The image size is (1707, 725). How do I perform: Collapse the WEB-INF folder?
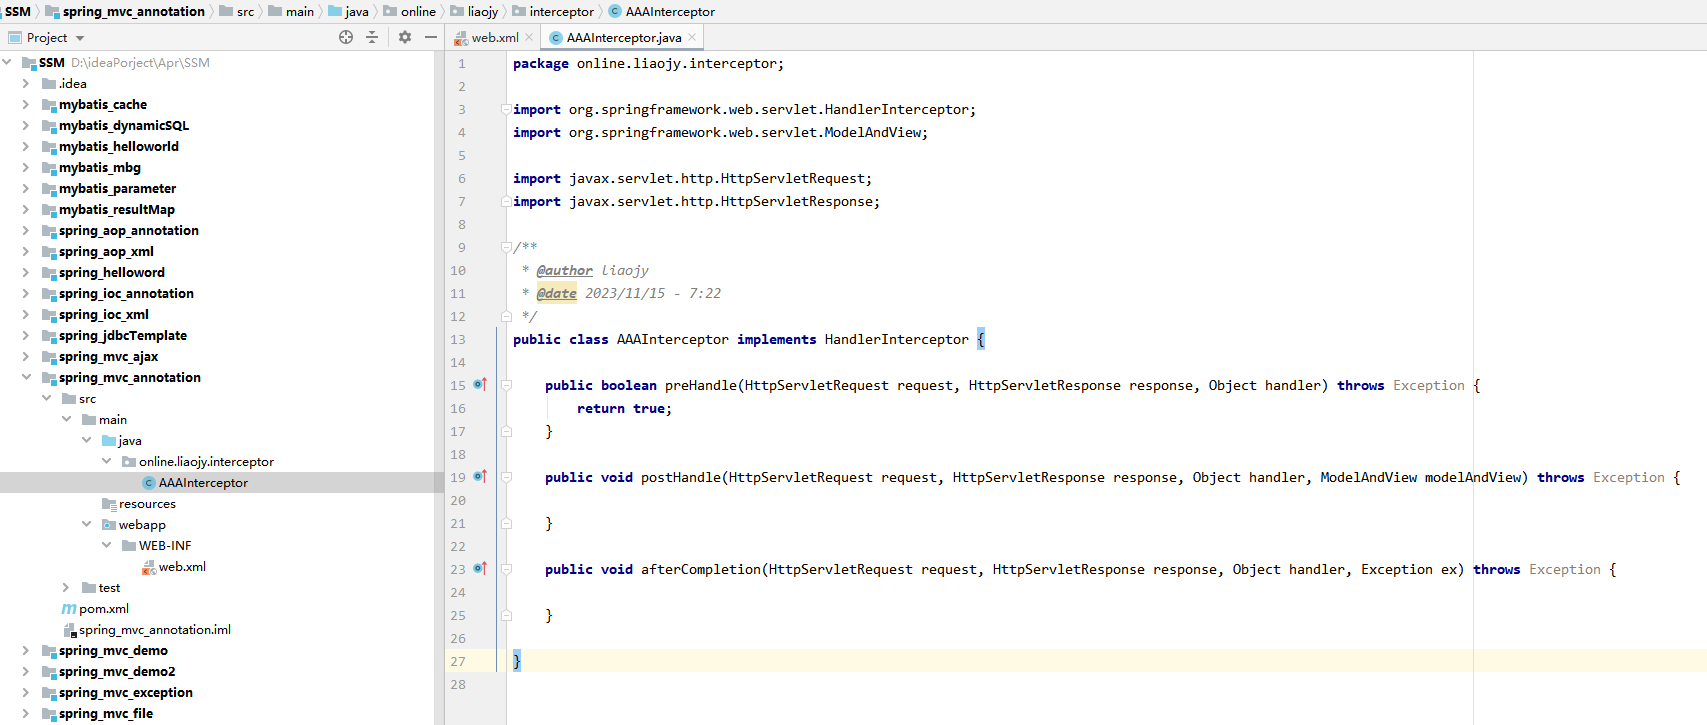click(x=106, y=545)
